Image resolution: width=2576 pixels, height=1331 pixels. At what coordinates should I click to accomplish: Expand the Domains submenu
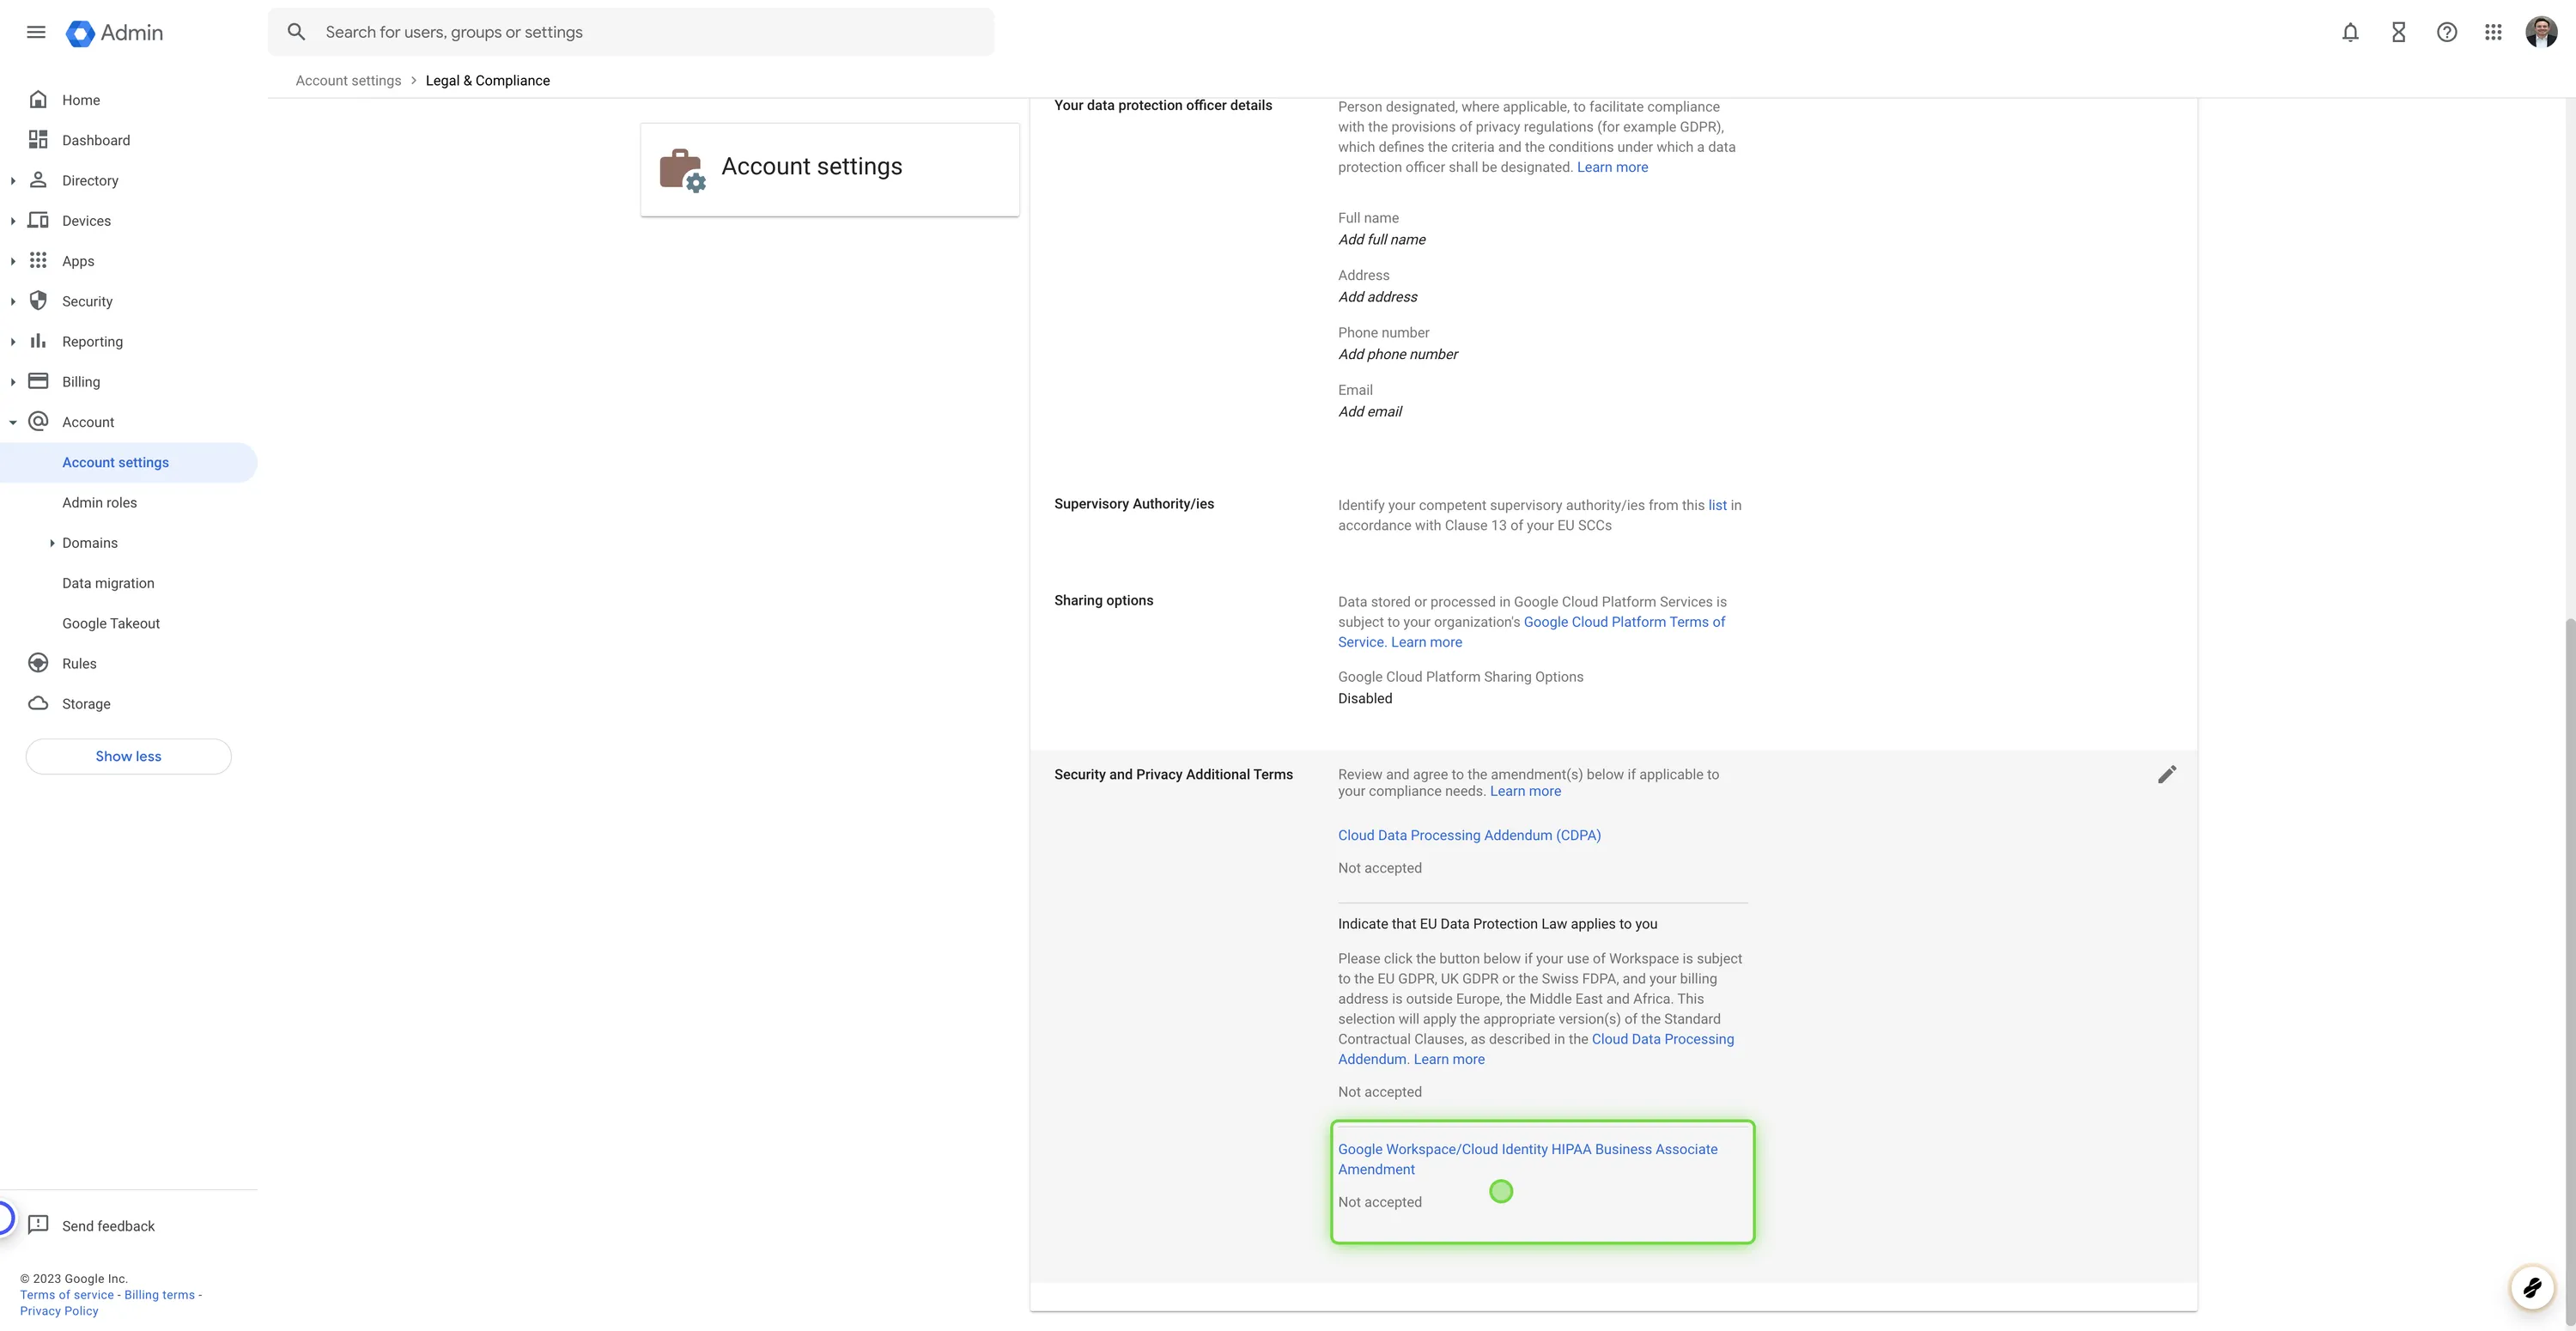coord(52,543)
